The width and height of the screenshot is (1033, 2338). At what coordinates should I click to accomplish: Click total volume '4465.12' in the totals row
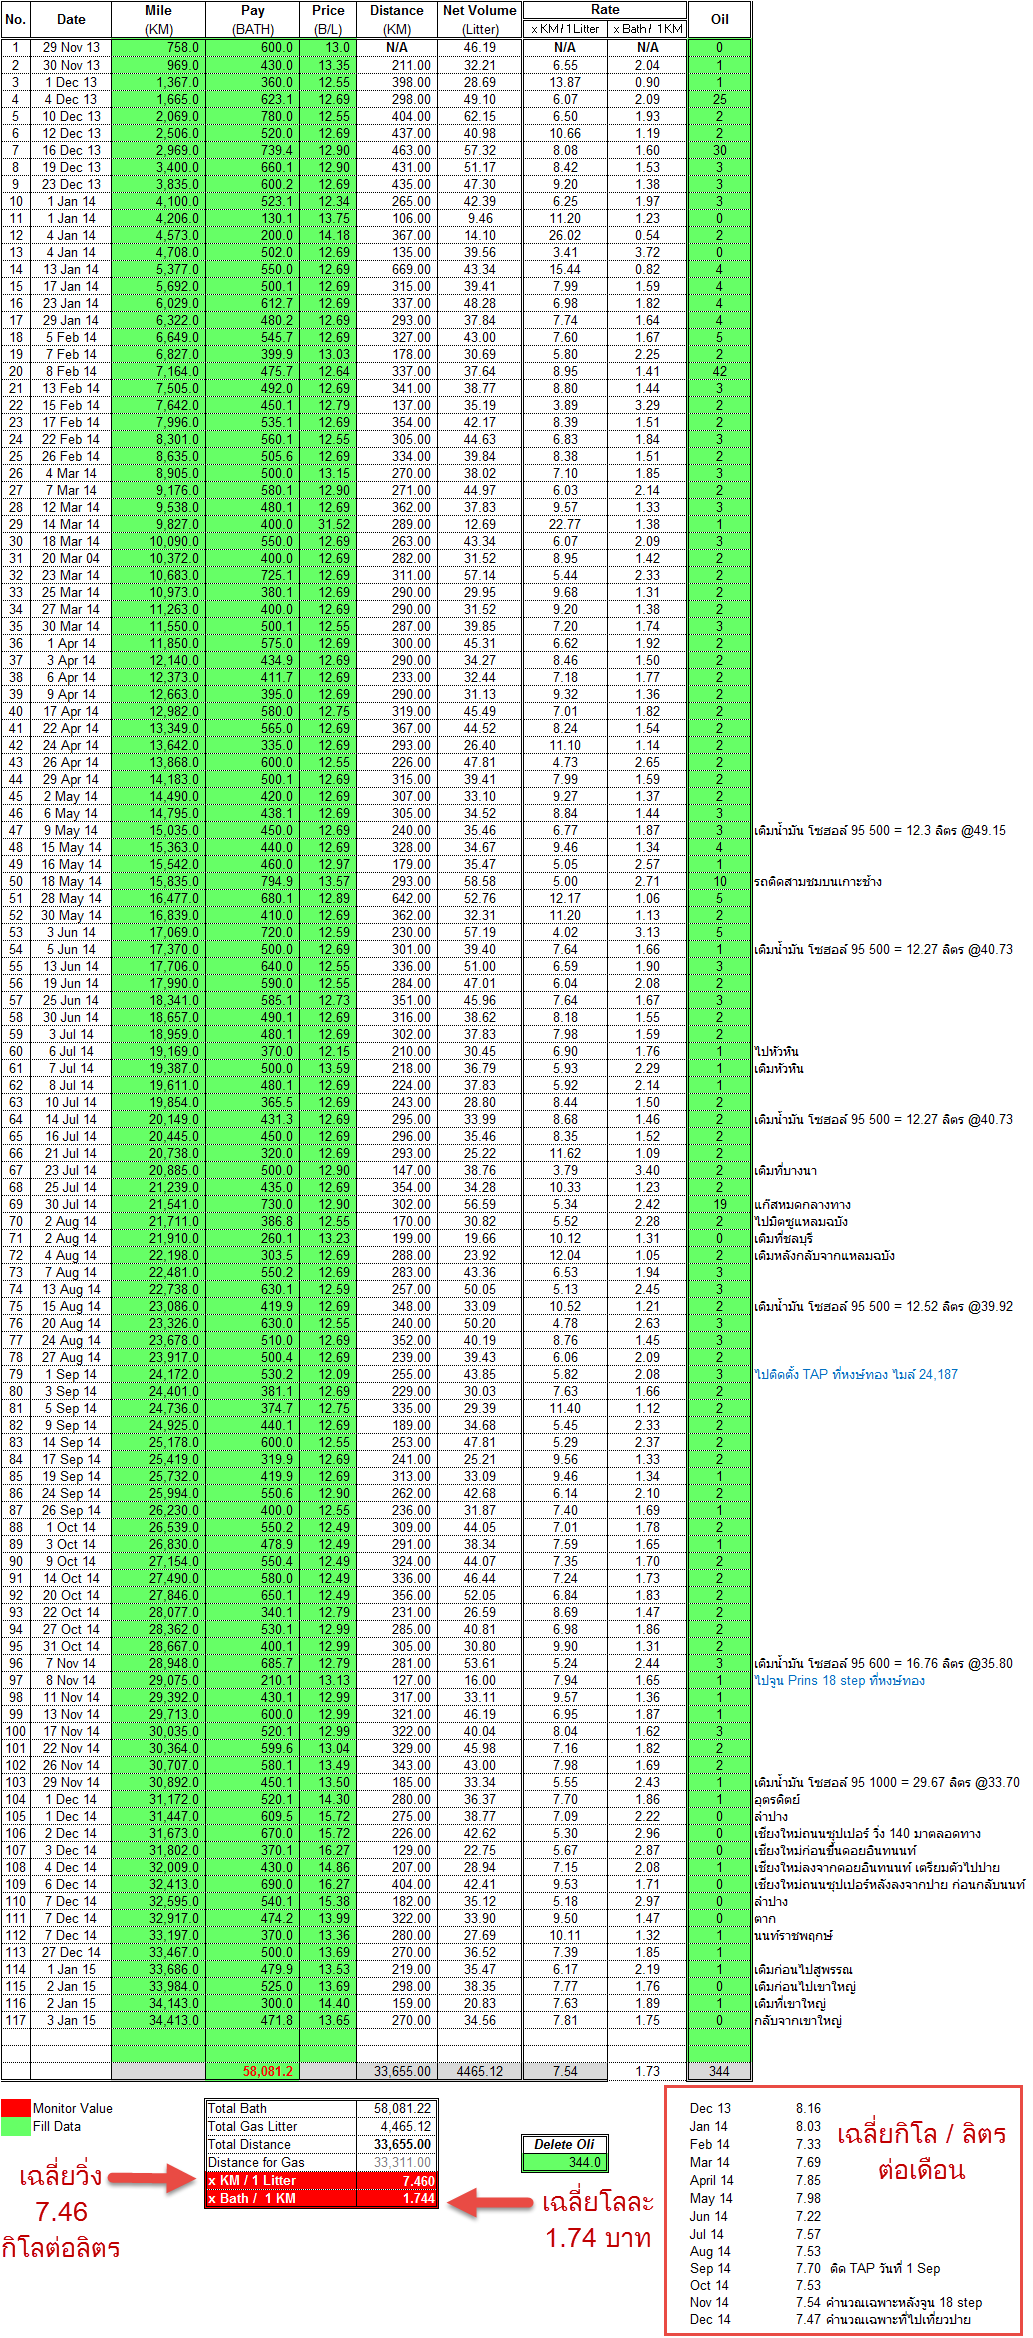480,2071
